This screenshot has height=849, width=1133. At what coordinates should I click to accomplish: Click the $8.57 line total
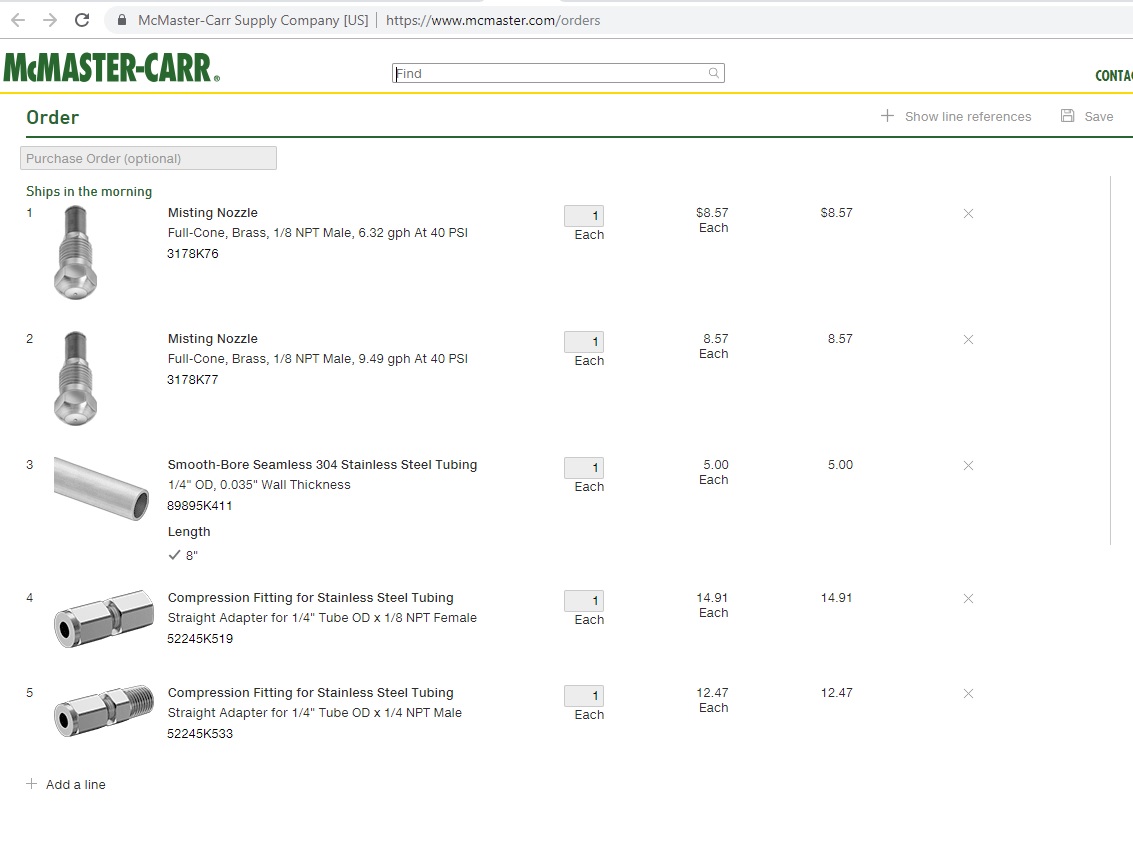(x=836, y=212)
